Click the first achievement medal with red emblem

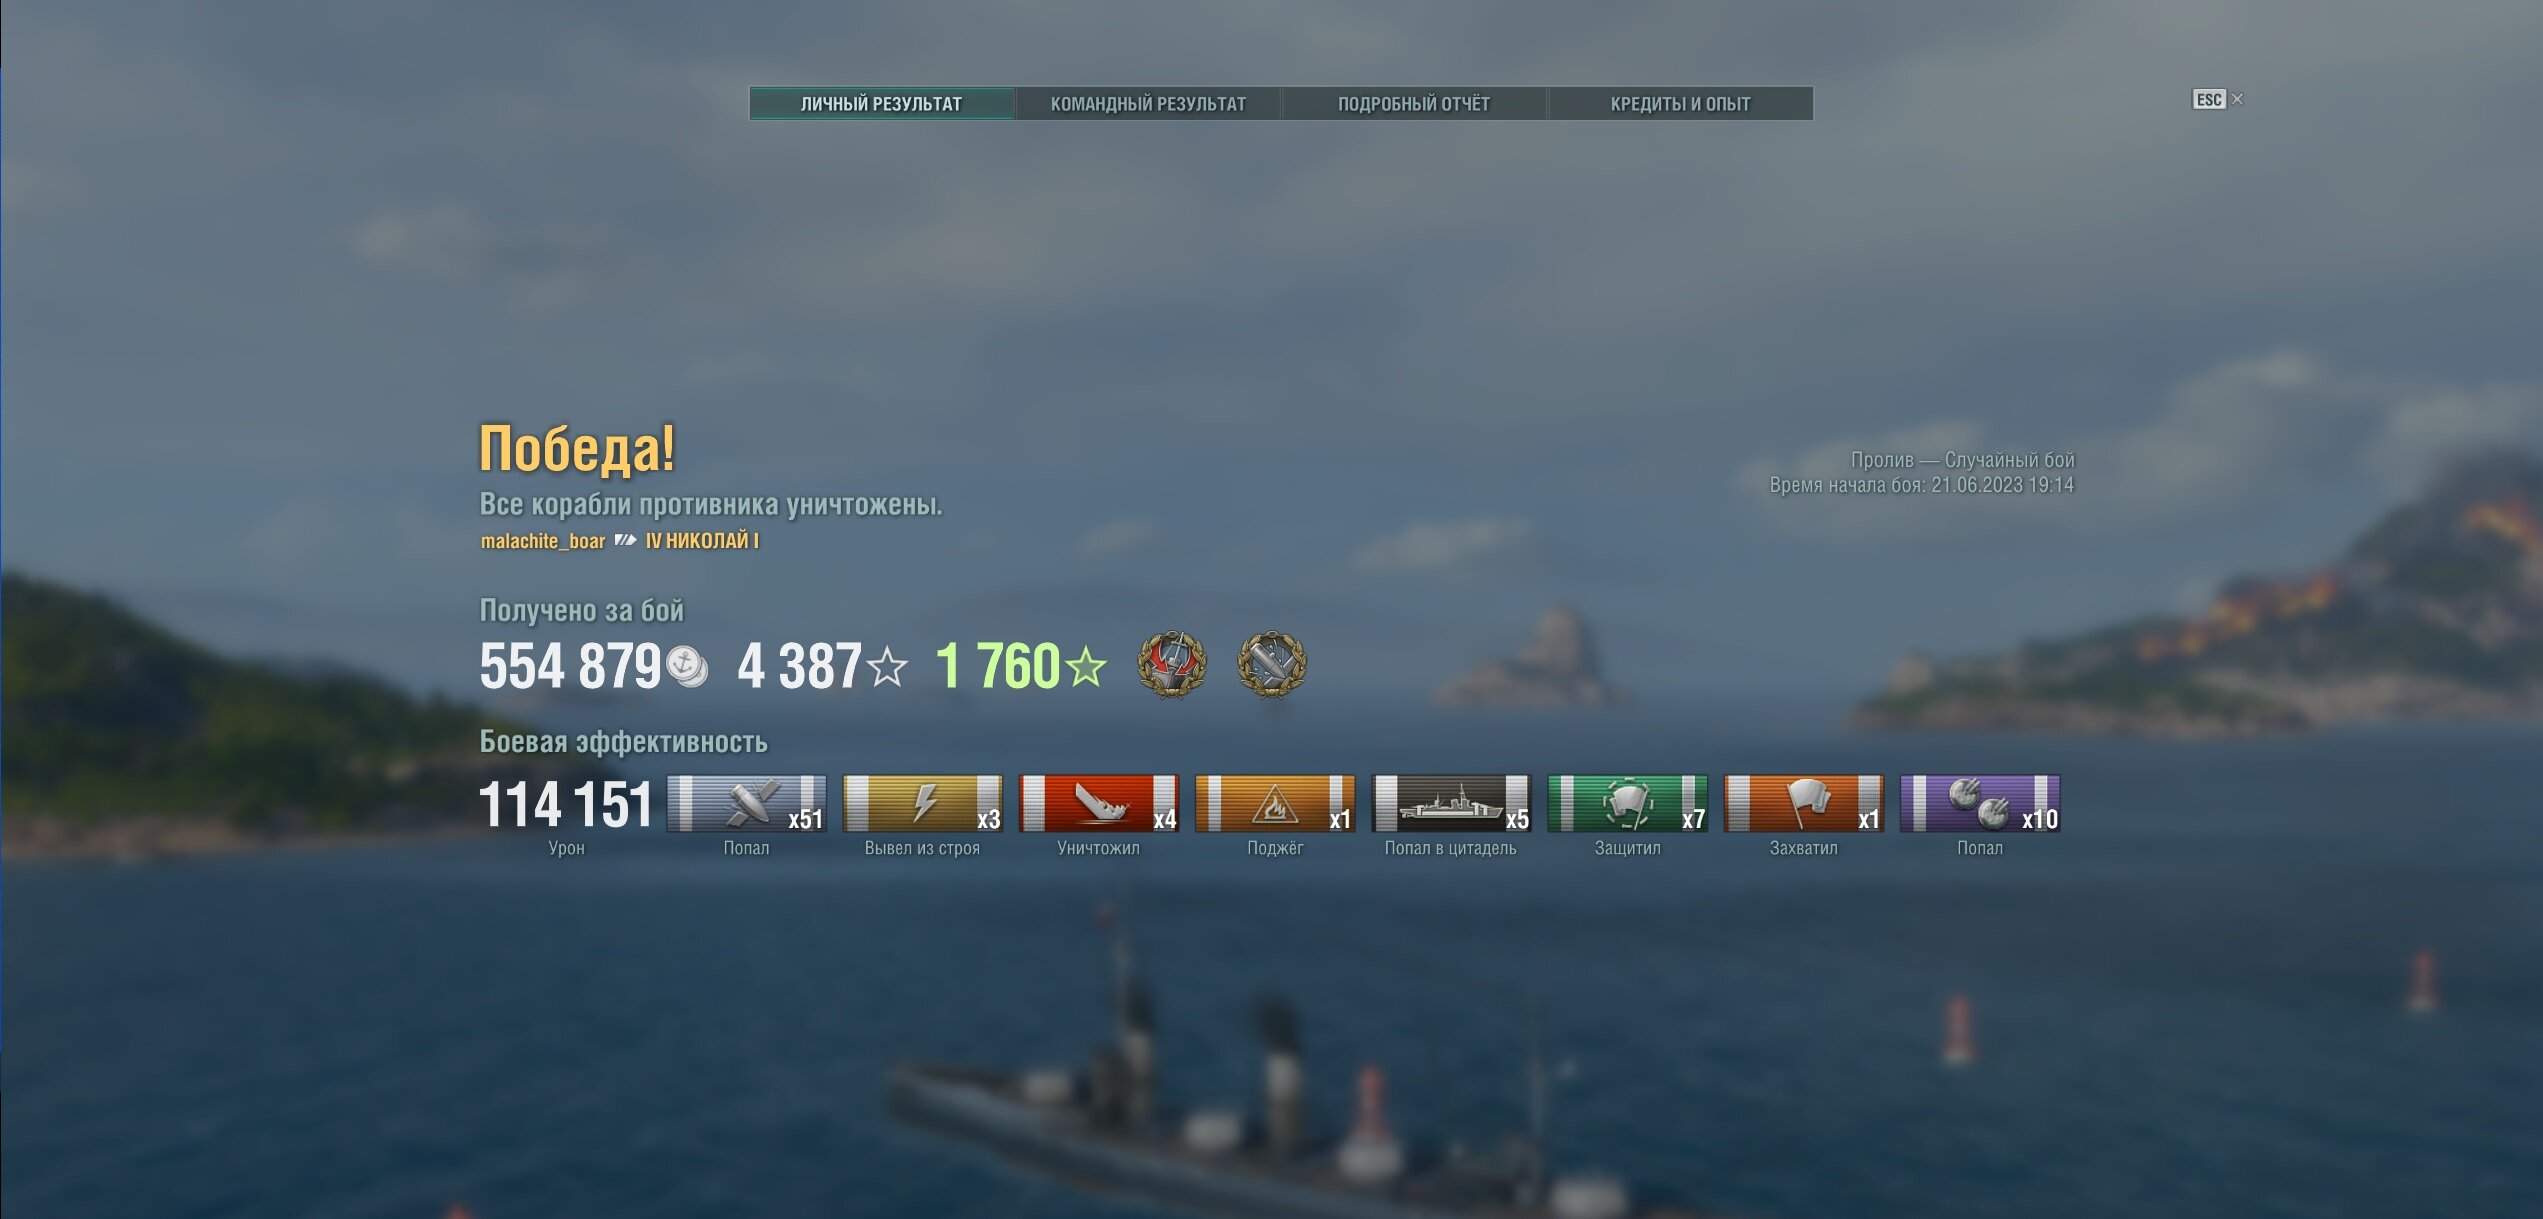pyautogui.click(x=1172, y=664)
